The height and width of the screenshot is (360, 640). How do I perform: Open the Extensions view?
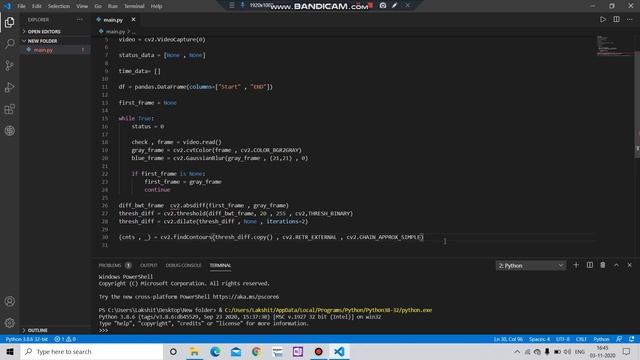10,109
